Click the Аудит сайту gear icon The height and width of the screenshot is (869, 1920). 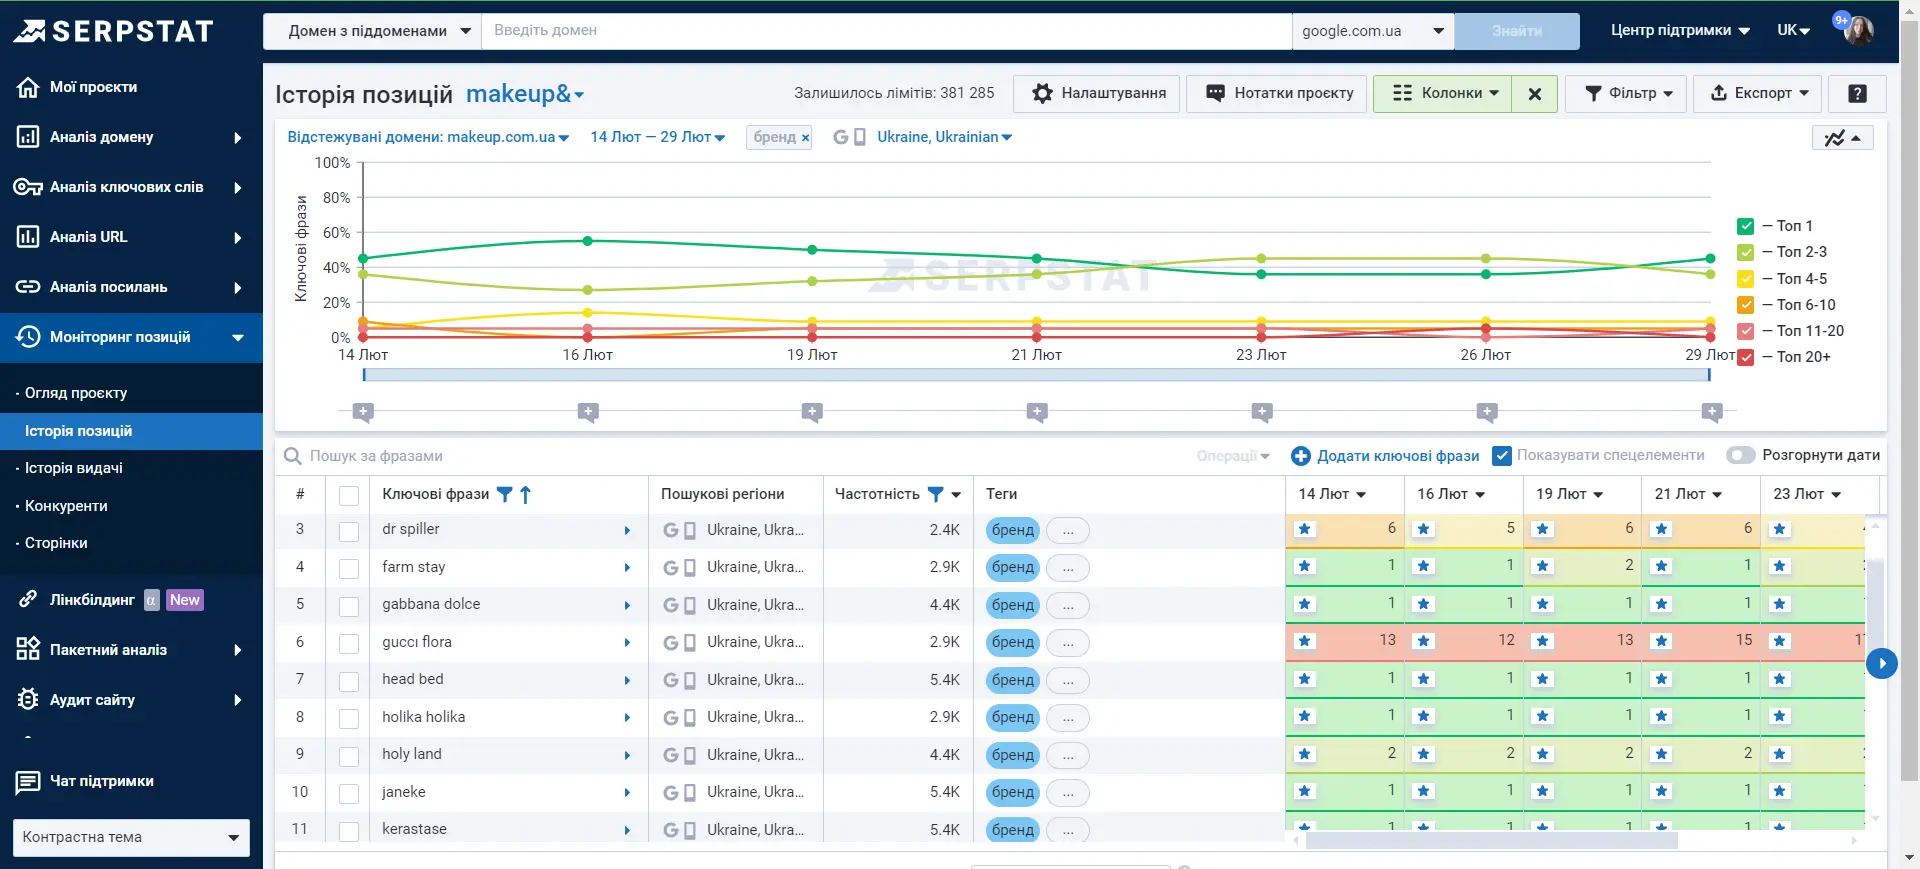(x=28, y=700)
